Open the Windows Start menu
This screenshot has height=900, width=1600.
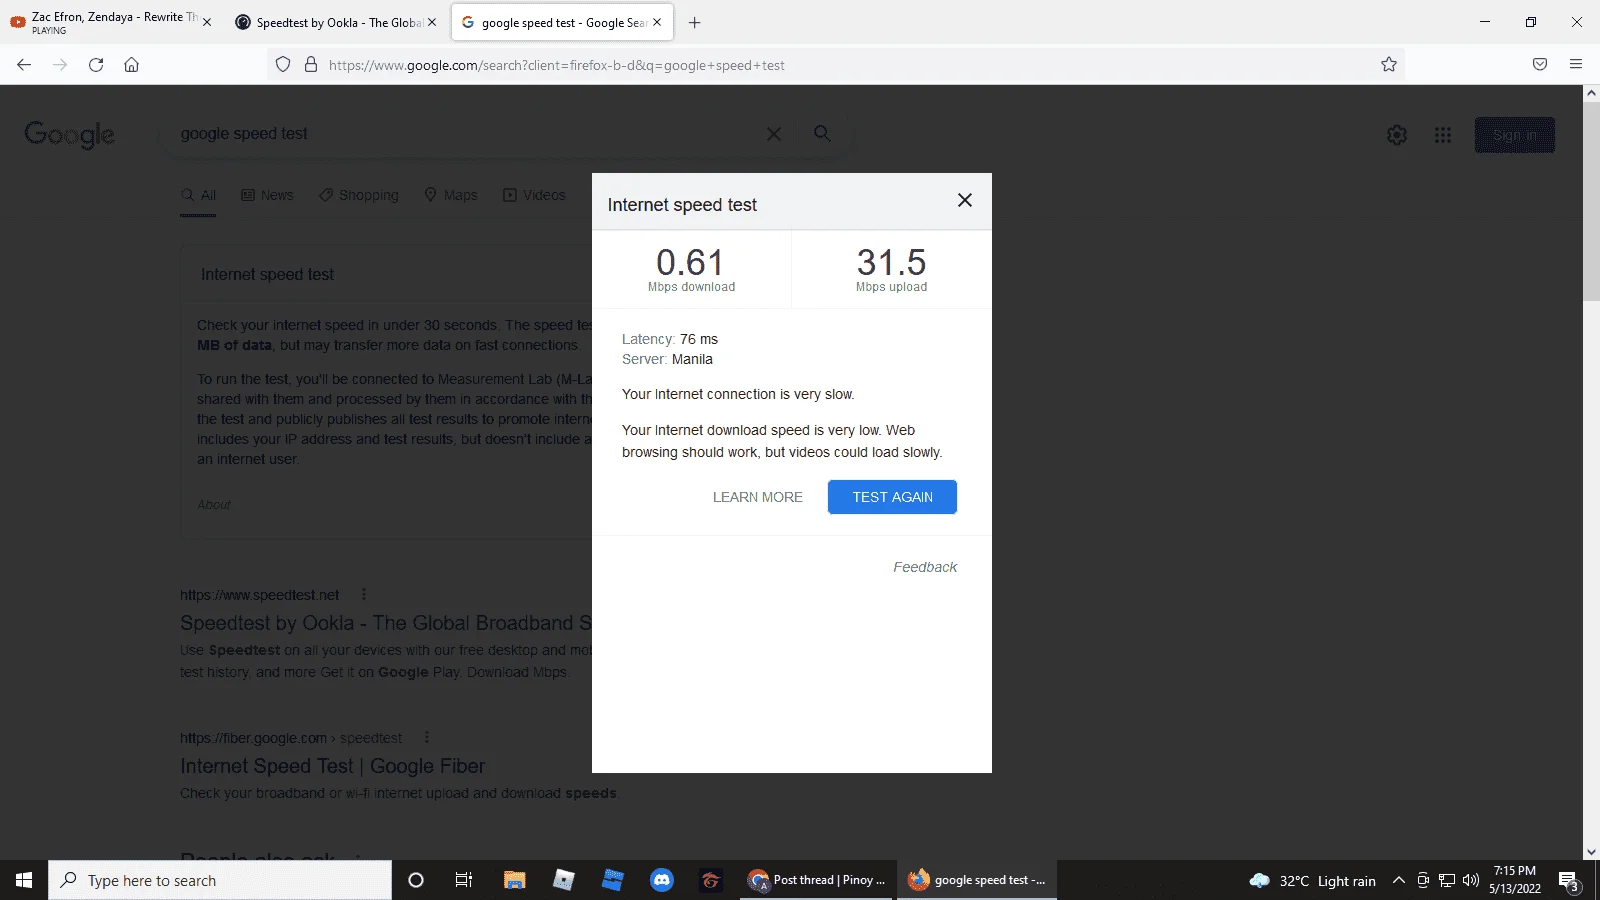pos(24,880)
